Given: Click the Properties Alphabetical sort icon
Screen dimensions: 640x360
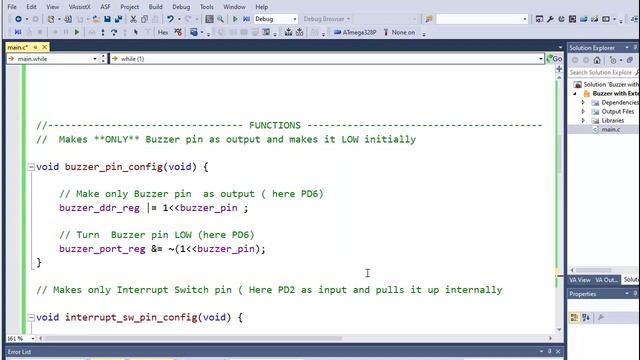Looking at the screenshot, I should 586,318.
